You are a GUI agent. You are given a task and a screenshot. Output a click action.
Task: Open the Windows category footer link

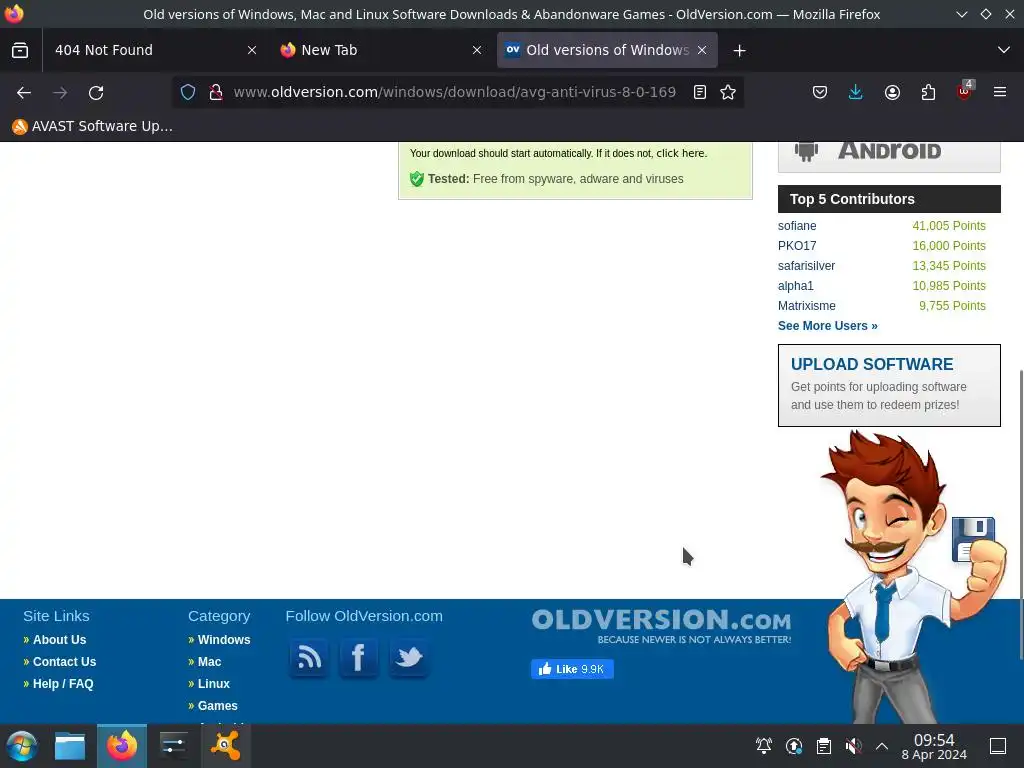pyautogui.click(x=224, y=640)
